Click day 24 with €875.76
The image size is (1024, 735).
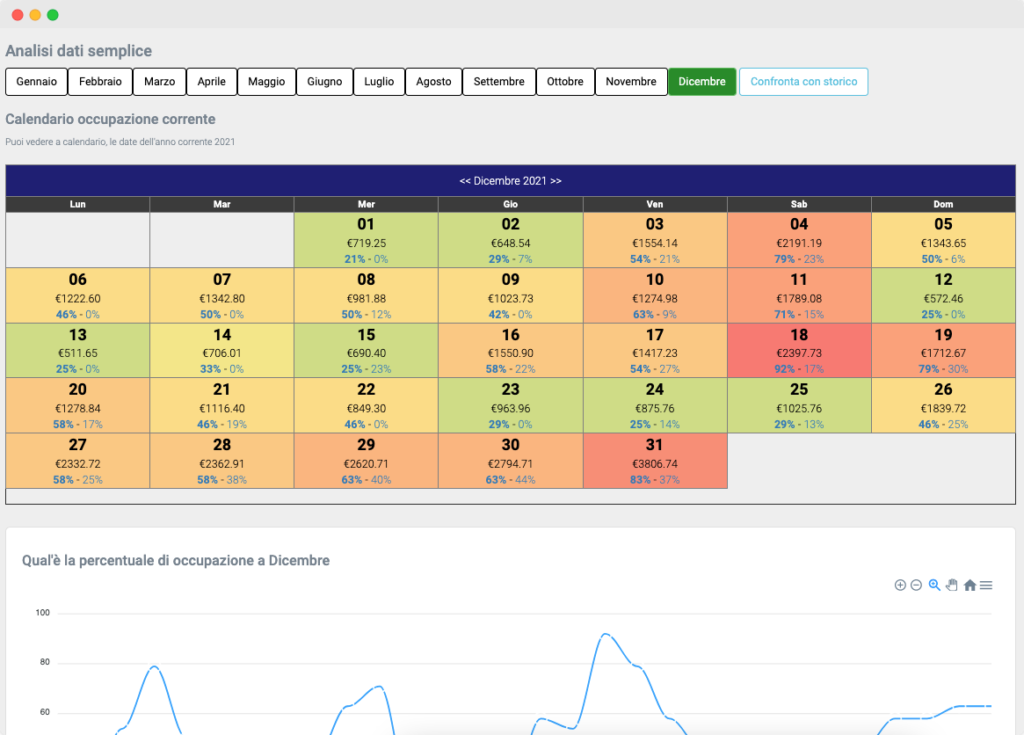tap(654, 406)
